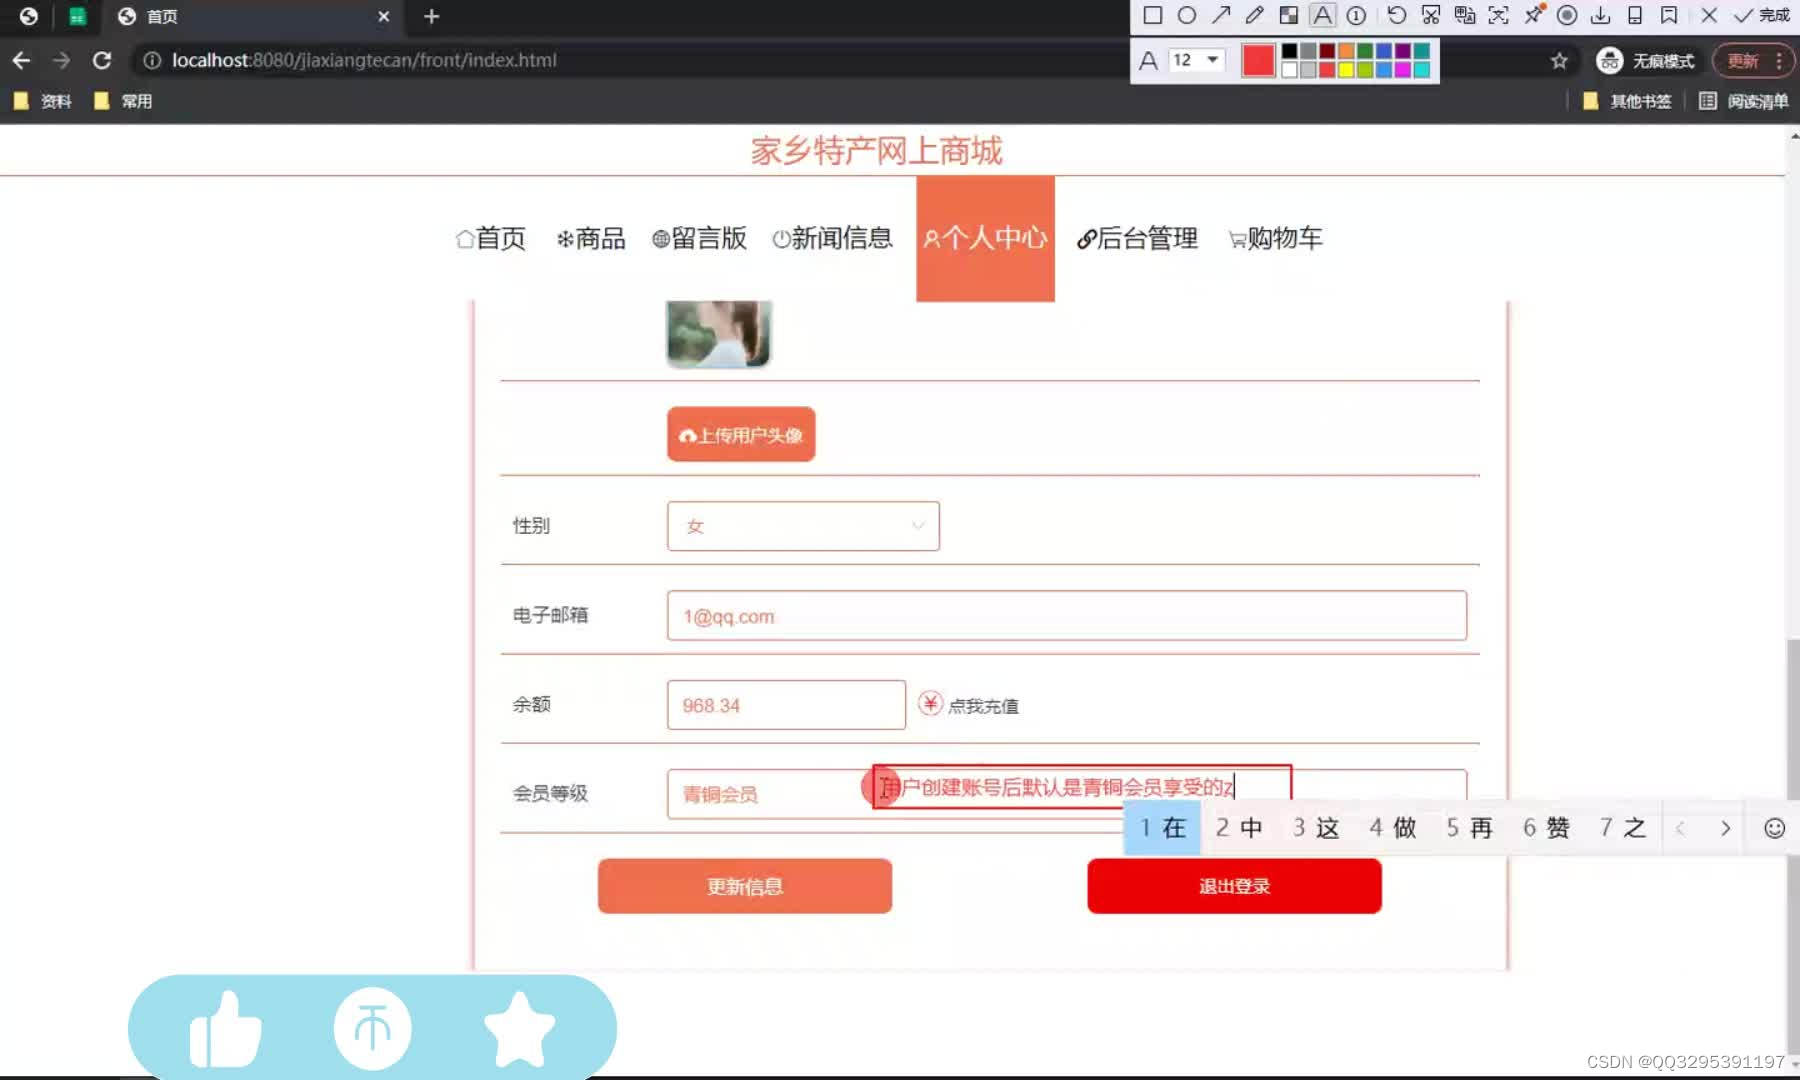Viewport: 1800px width, 1080px height.
Task: Finish the screenshot with 完成
Action: 1762,15
